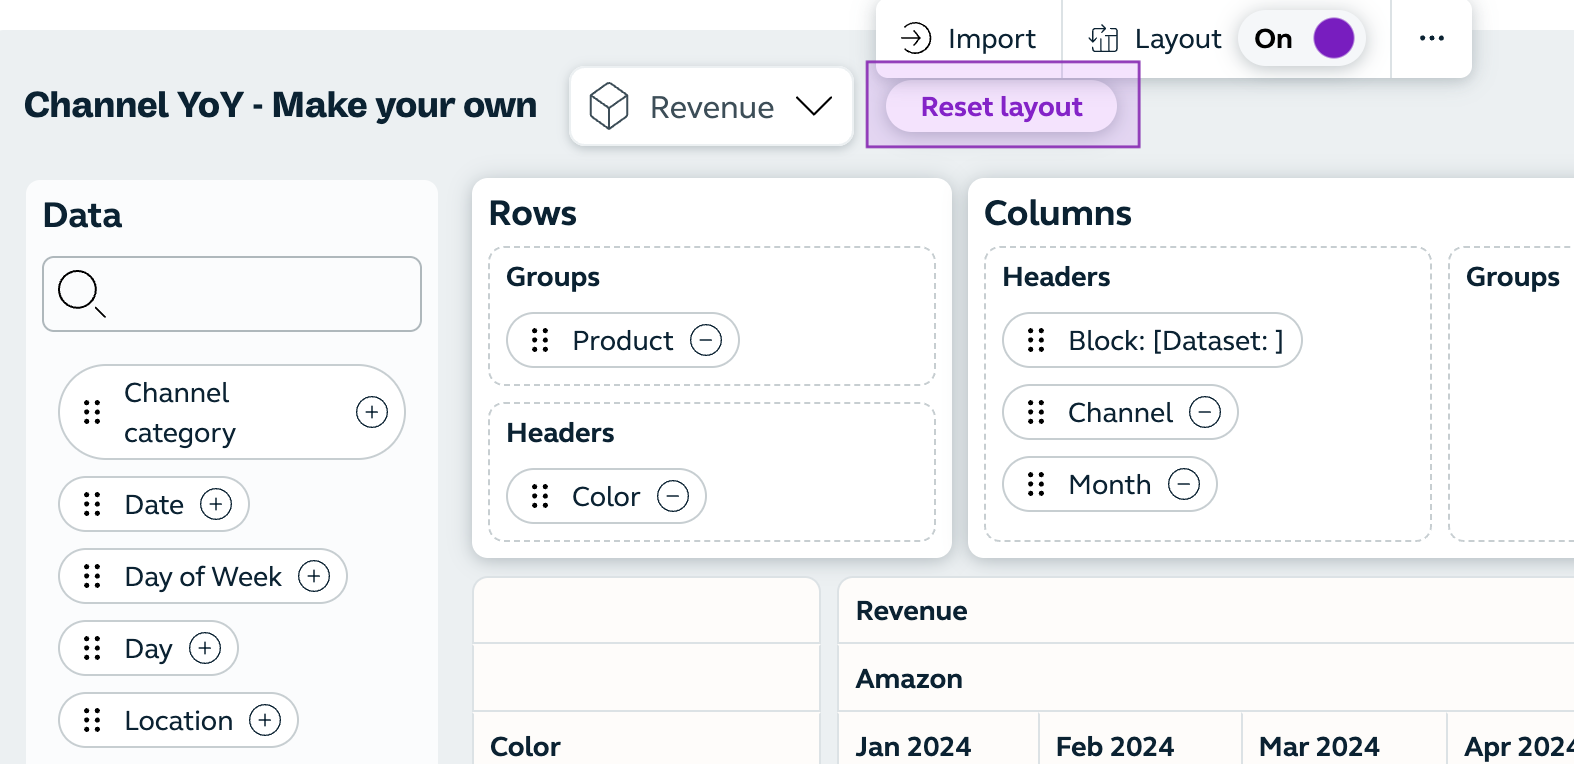Click the Reset layout button
Viewport: 1574px width, 764px height.
(x=1001, y=107)
